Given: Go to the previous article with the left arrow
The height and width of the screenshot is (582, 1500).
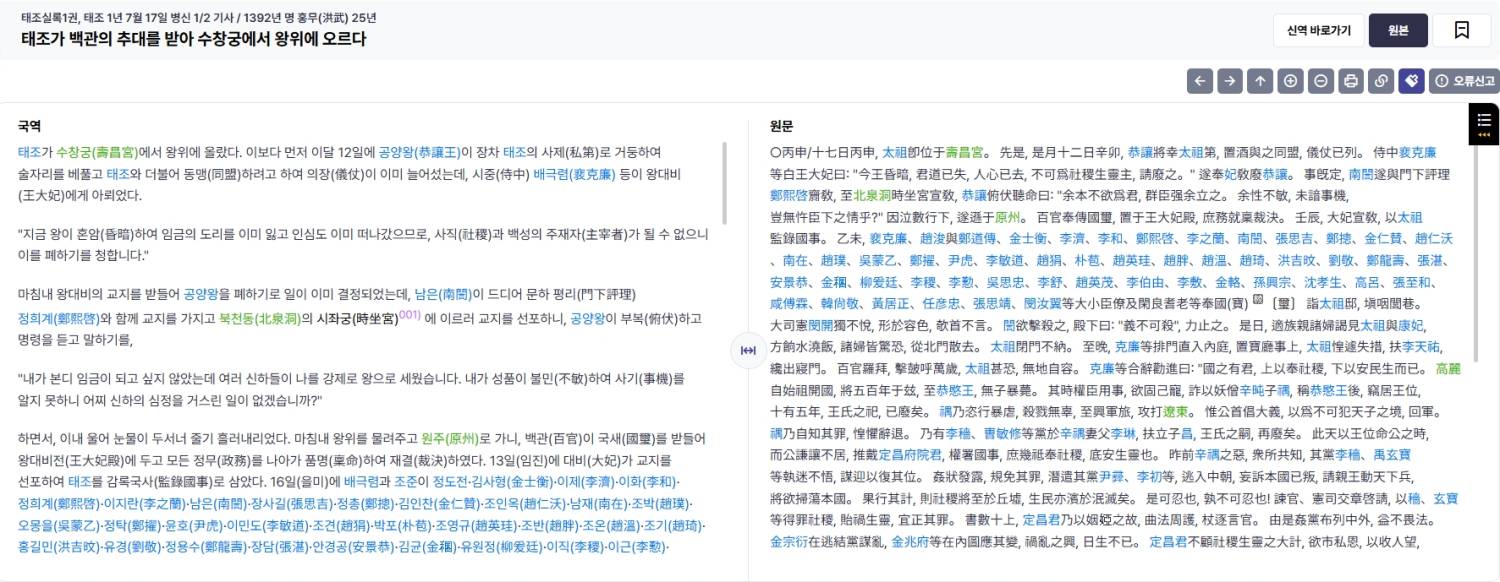Looking at the screenshot, I should pyautogui.click(x=1200, y=81).
